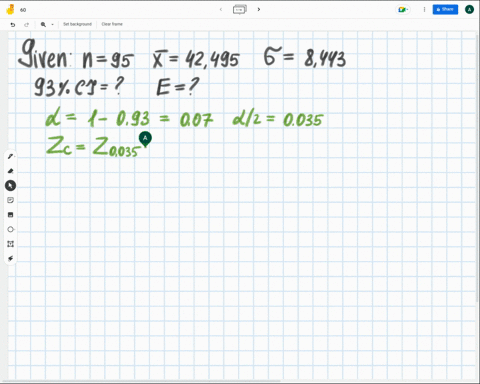Undo the last action

[13, 24]
